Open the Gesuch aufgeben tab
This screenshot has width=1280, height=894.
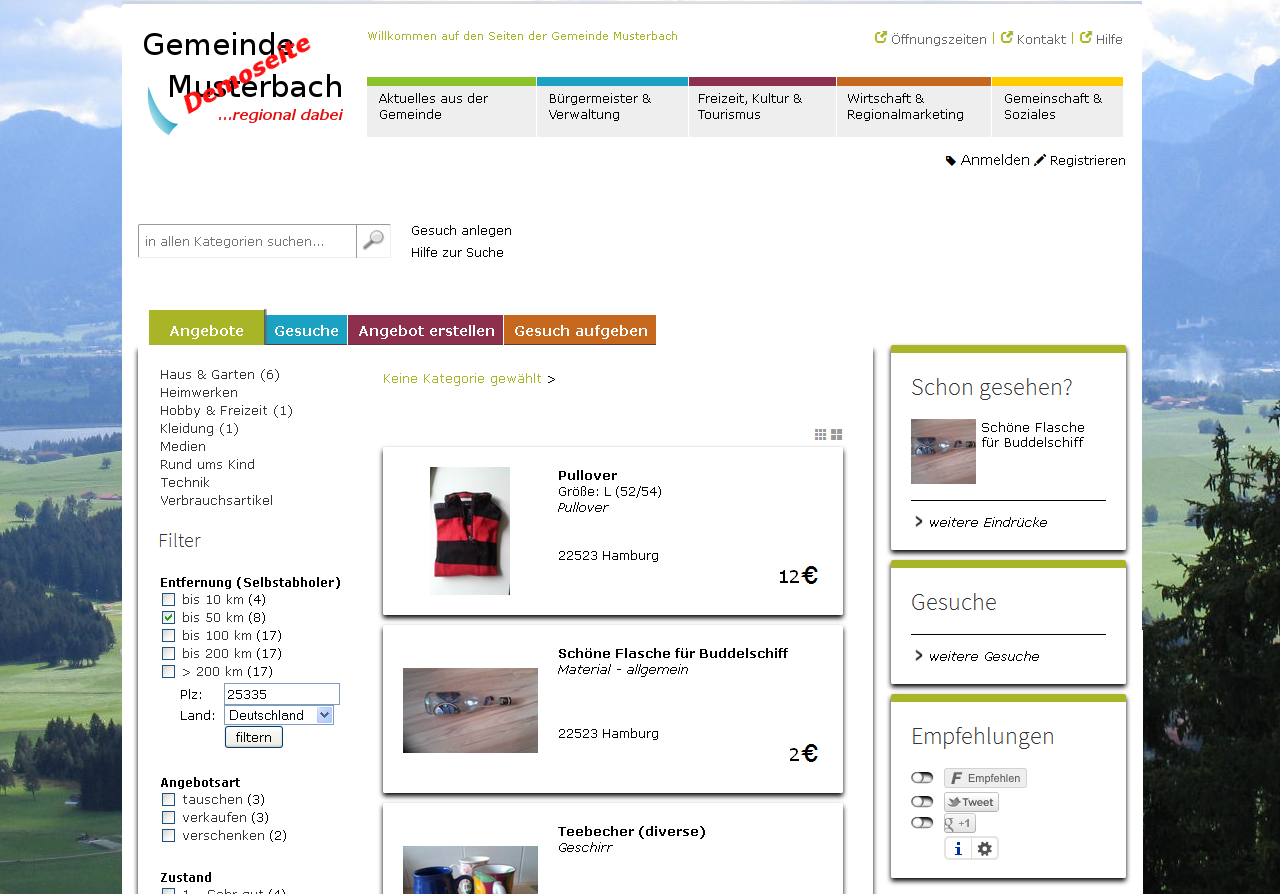580,330
